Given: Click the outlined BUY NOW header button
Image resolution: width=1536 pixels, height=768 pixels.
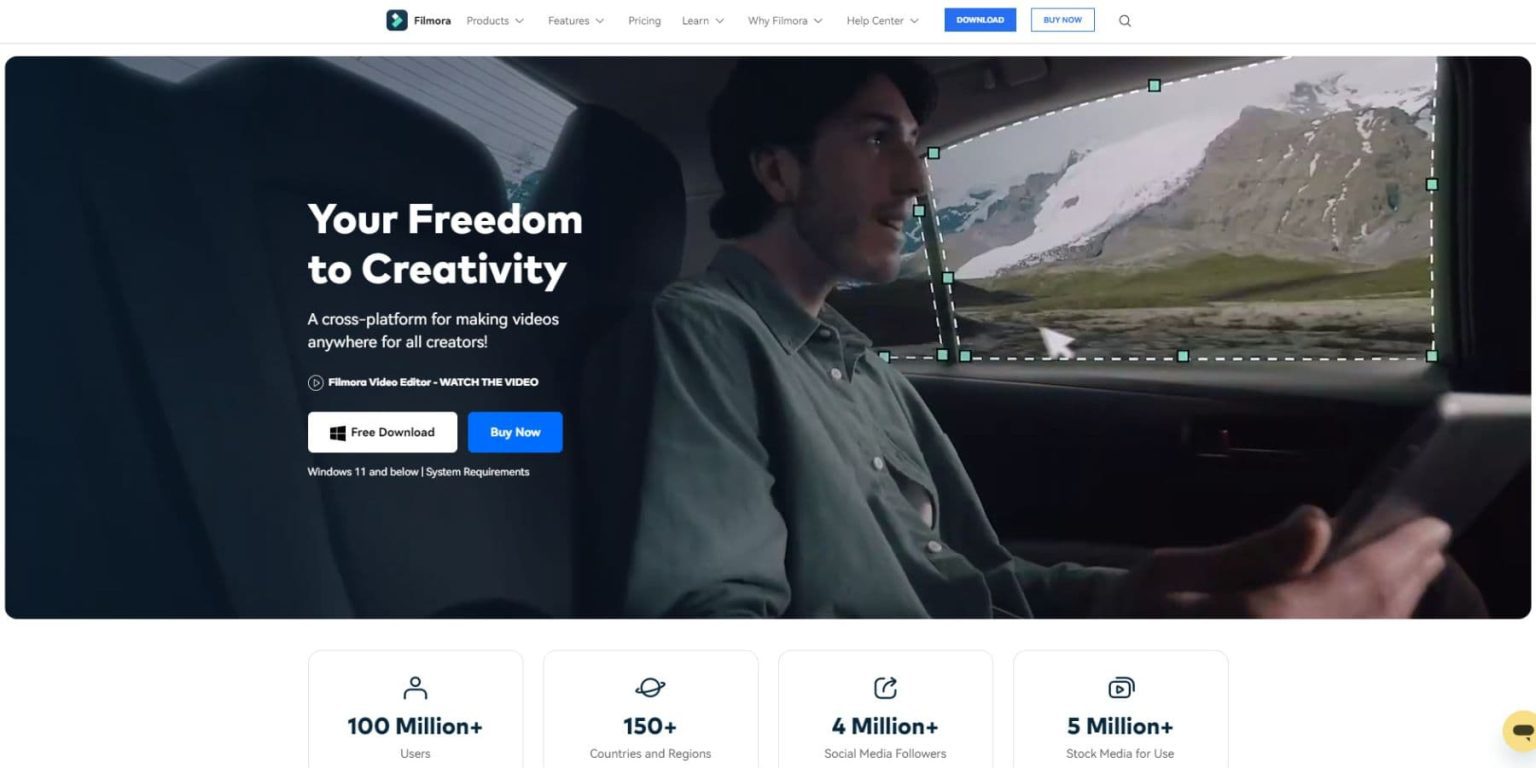Looking at the screenshot, I should coord(1062,20).
